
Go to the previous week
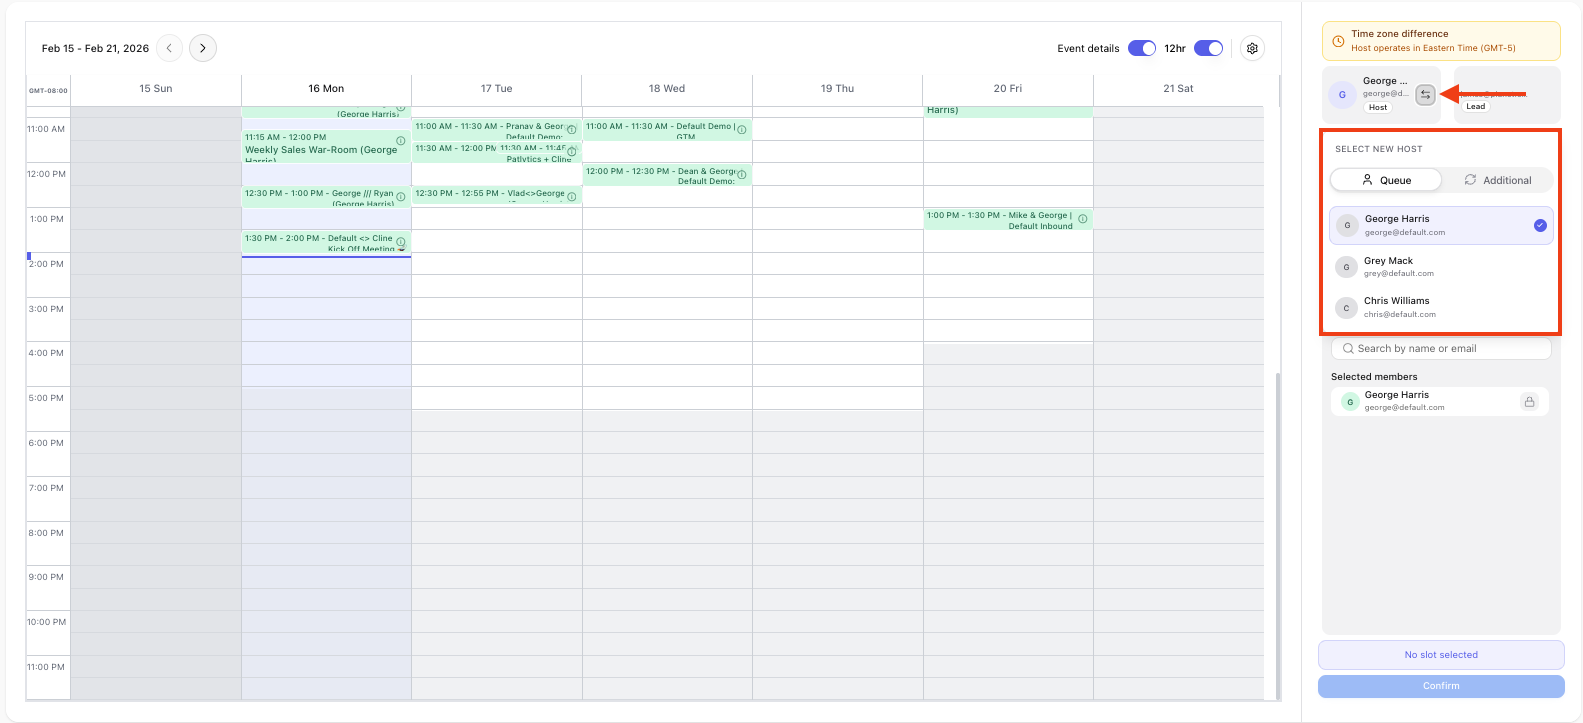click(170, 48)
